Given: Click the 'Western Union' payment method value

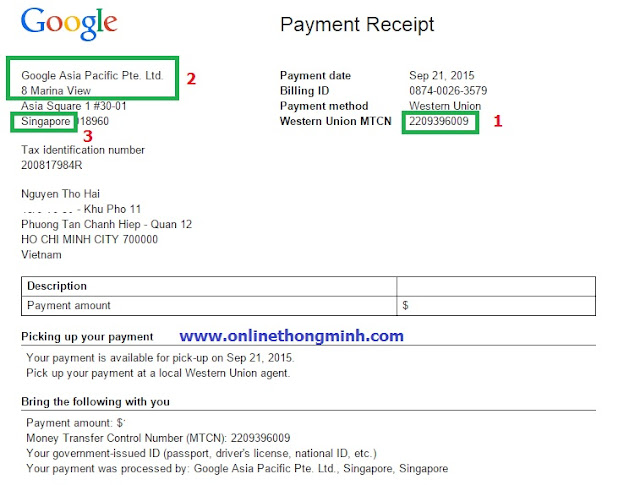Looking at the screenshot, I should coord(445,106).
